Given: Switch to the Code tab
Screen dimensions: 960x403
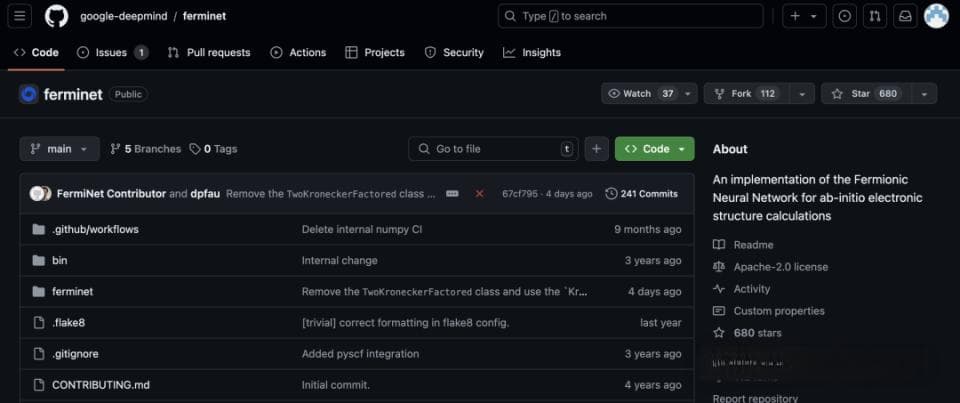Looking at the screenshot, I should pos(36,53).
